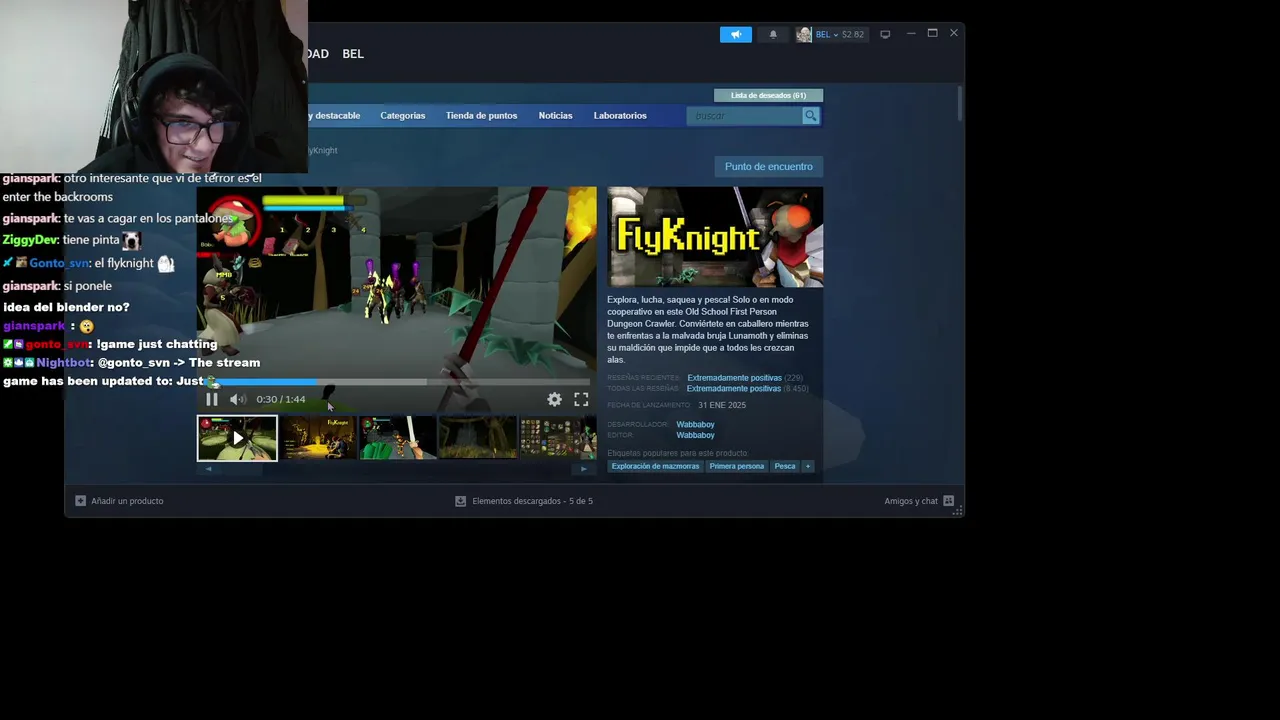Click the trailer time display 0:30 / 1:44
The height and width of the screenshot is (720, 1280).
click(x=281, y=399)
